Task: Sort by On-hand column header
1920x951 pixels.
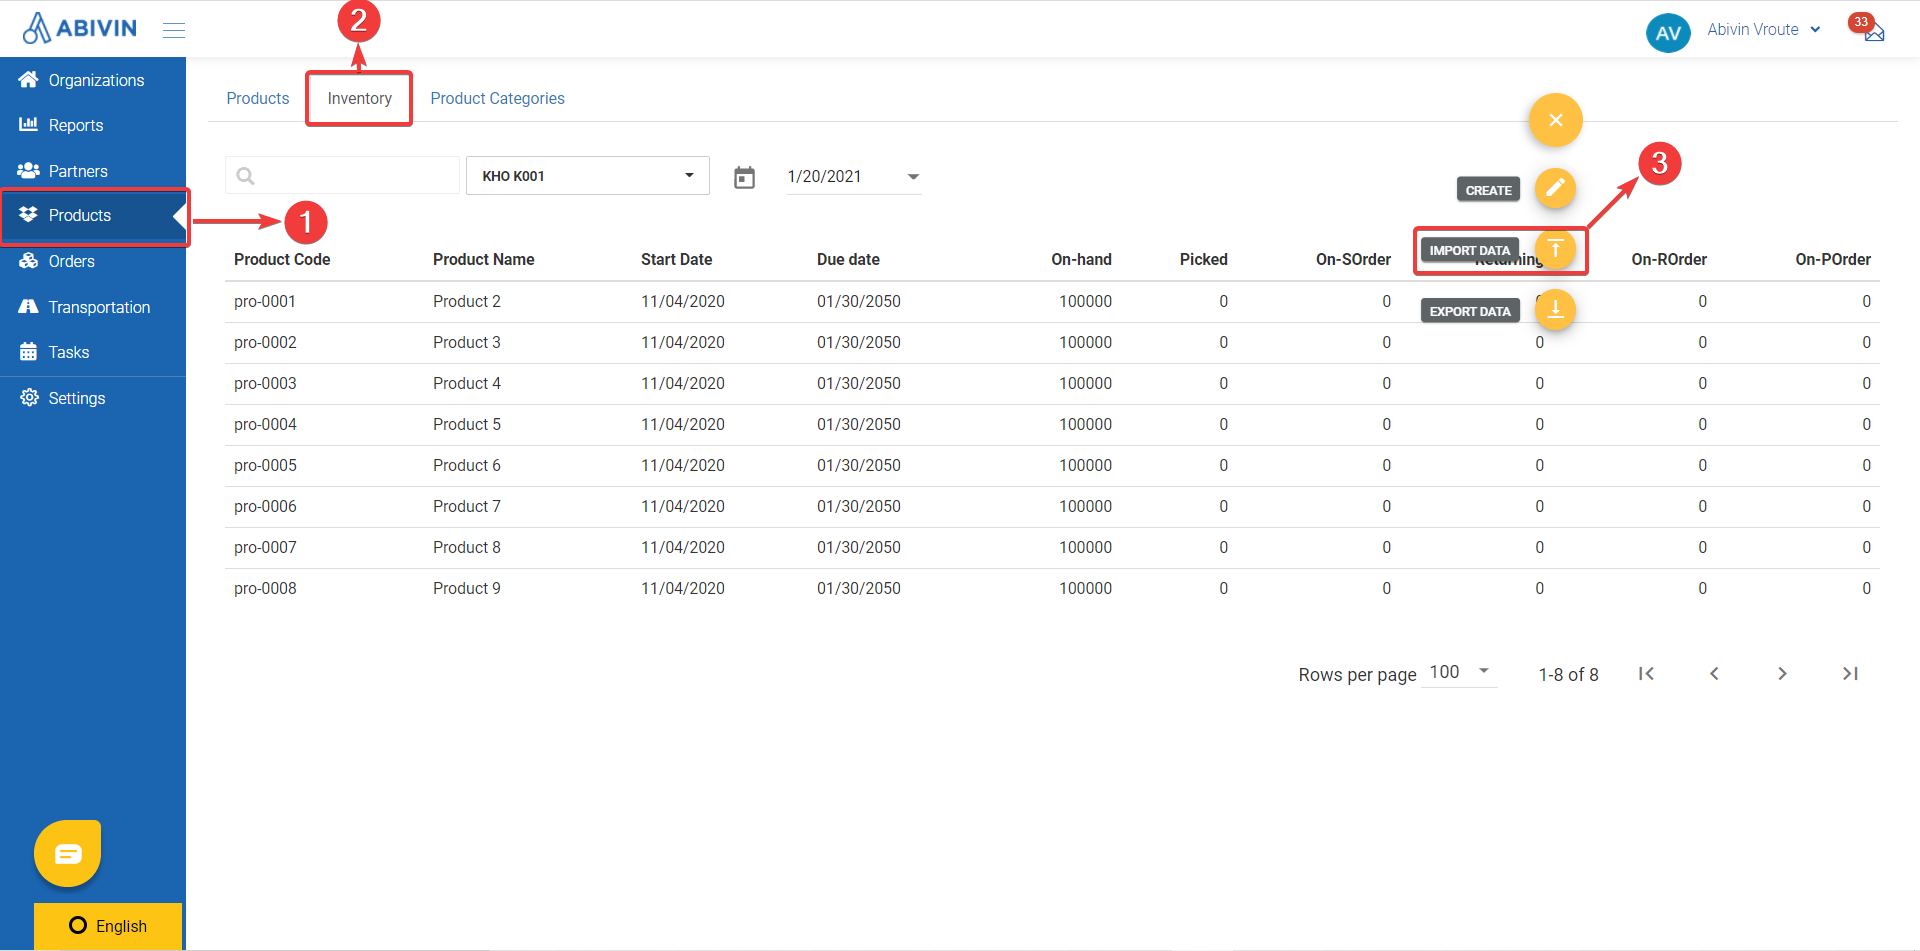Action: [1081, 259]
